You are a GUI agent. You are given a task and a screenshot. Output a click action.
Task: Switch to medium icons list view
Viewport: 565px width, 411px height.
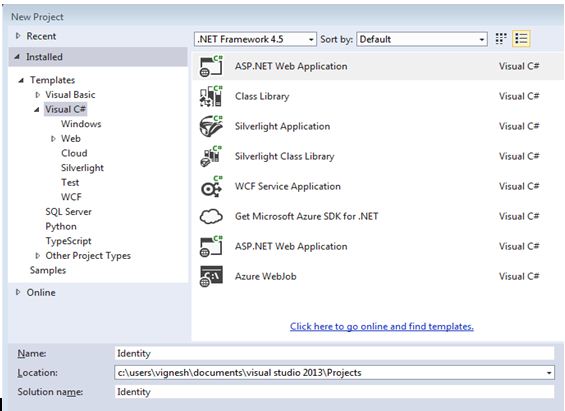point(521,39)
